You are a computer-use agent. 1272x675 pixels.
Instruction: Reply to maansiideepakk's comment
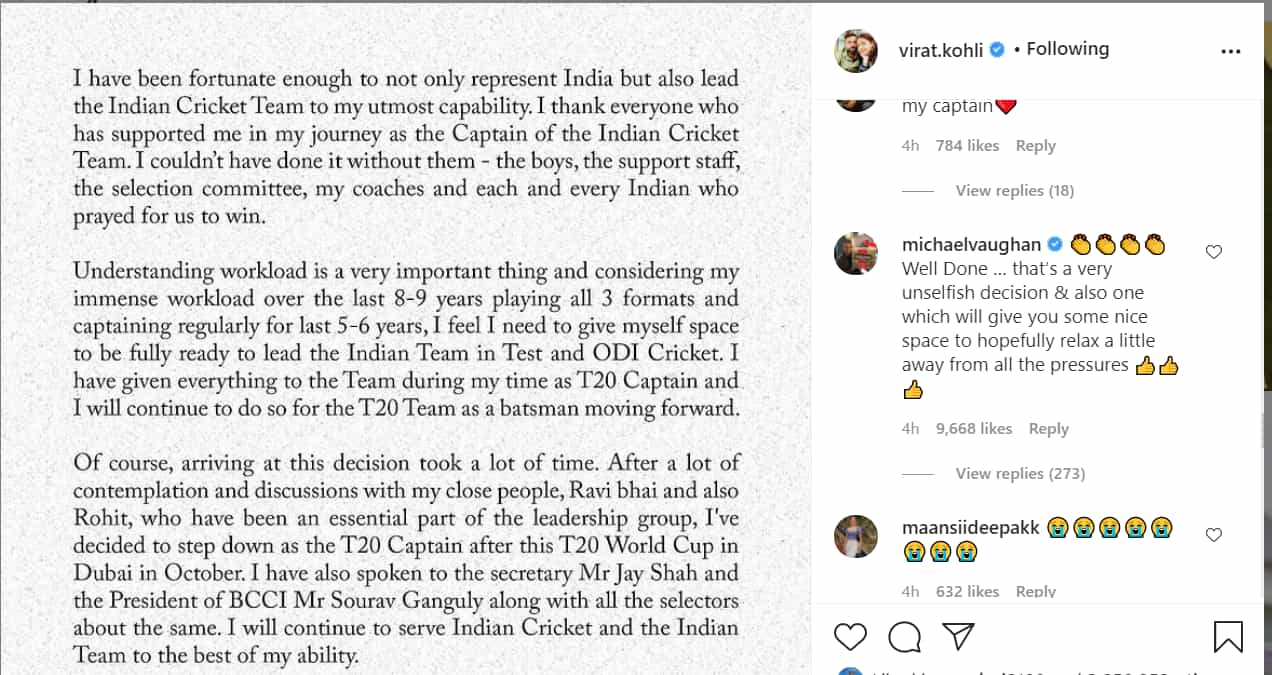pos(1035,591)
